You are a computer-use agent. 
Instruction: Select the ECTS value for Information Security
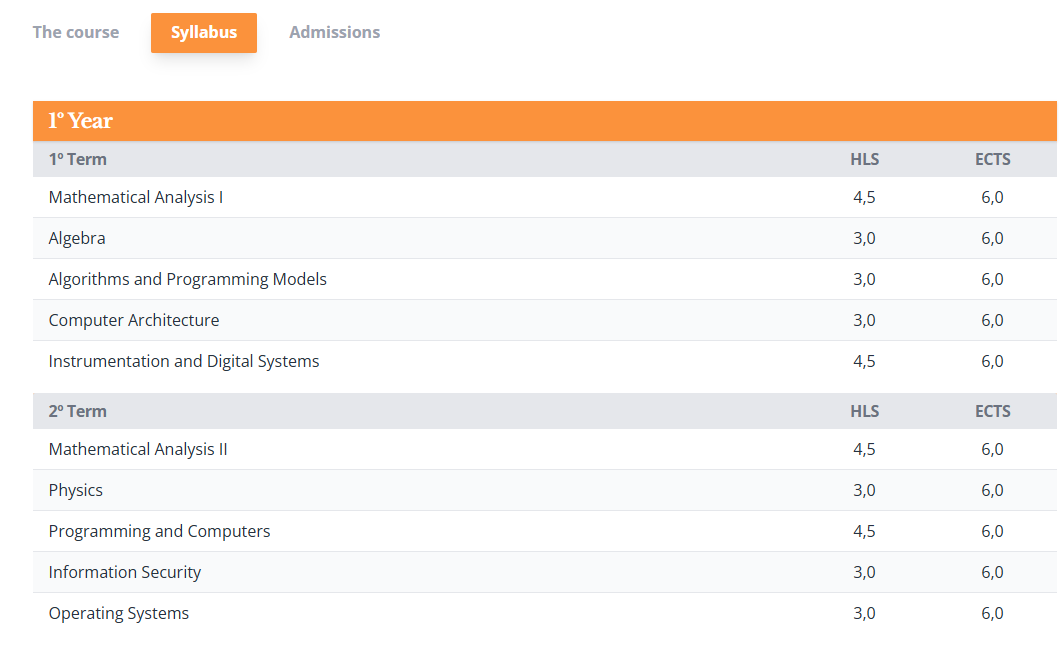(x=992, y=573)
